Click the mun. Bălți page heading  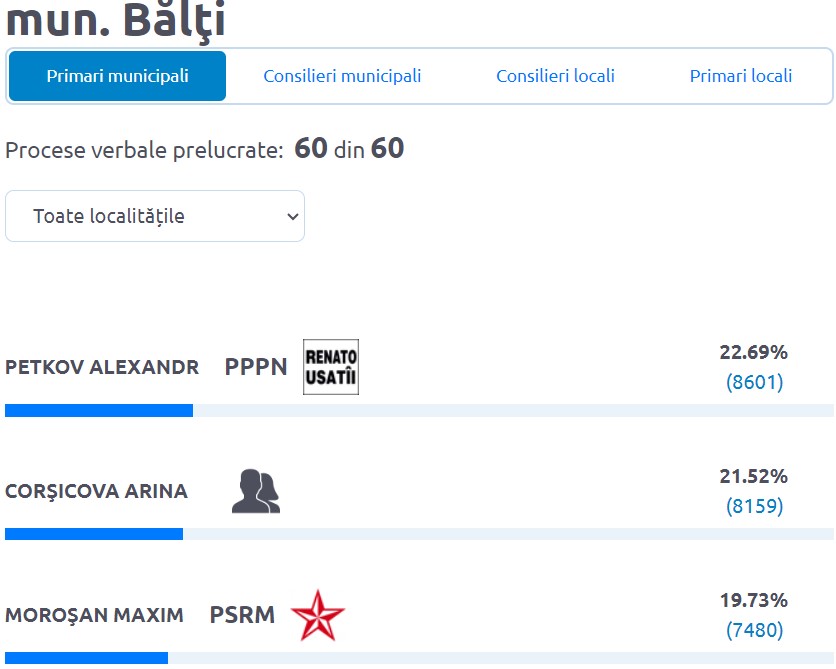pos(115,20)
